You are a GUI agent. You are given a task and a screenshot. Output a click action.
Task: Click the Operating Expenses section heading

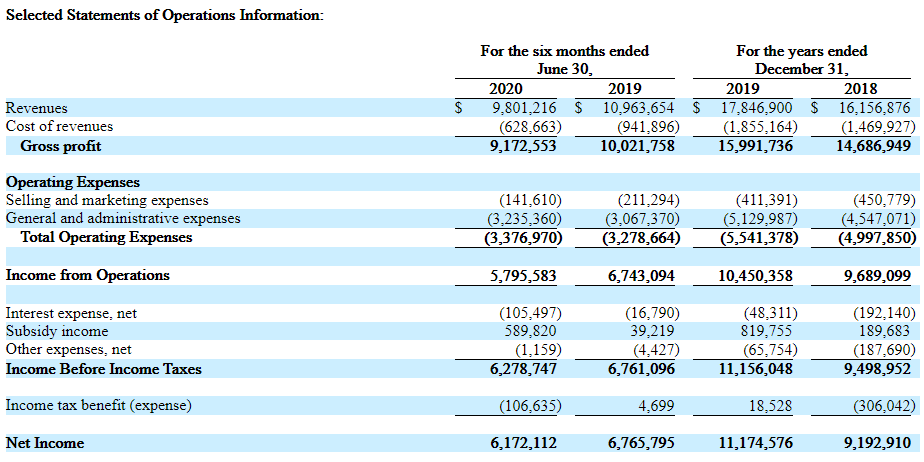[x=73, y=182]
